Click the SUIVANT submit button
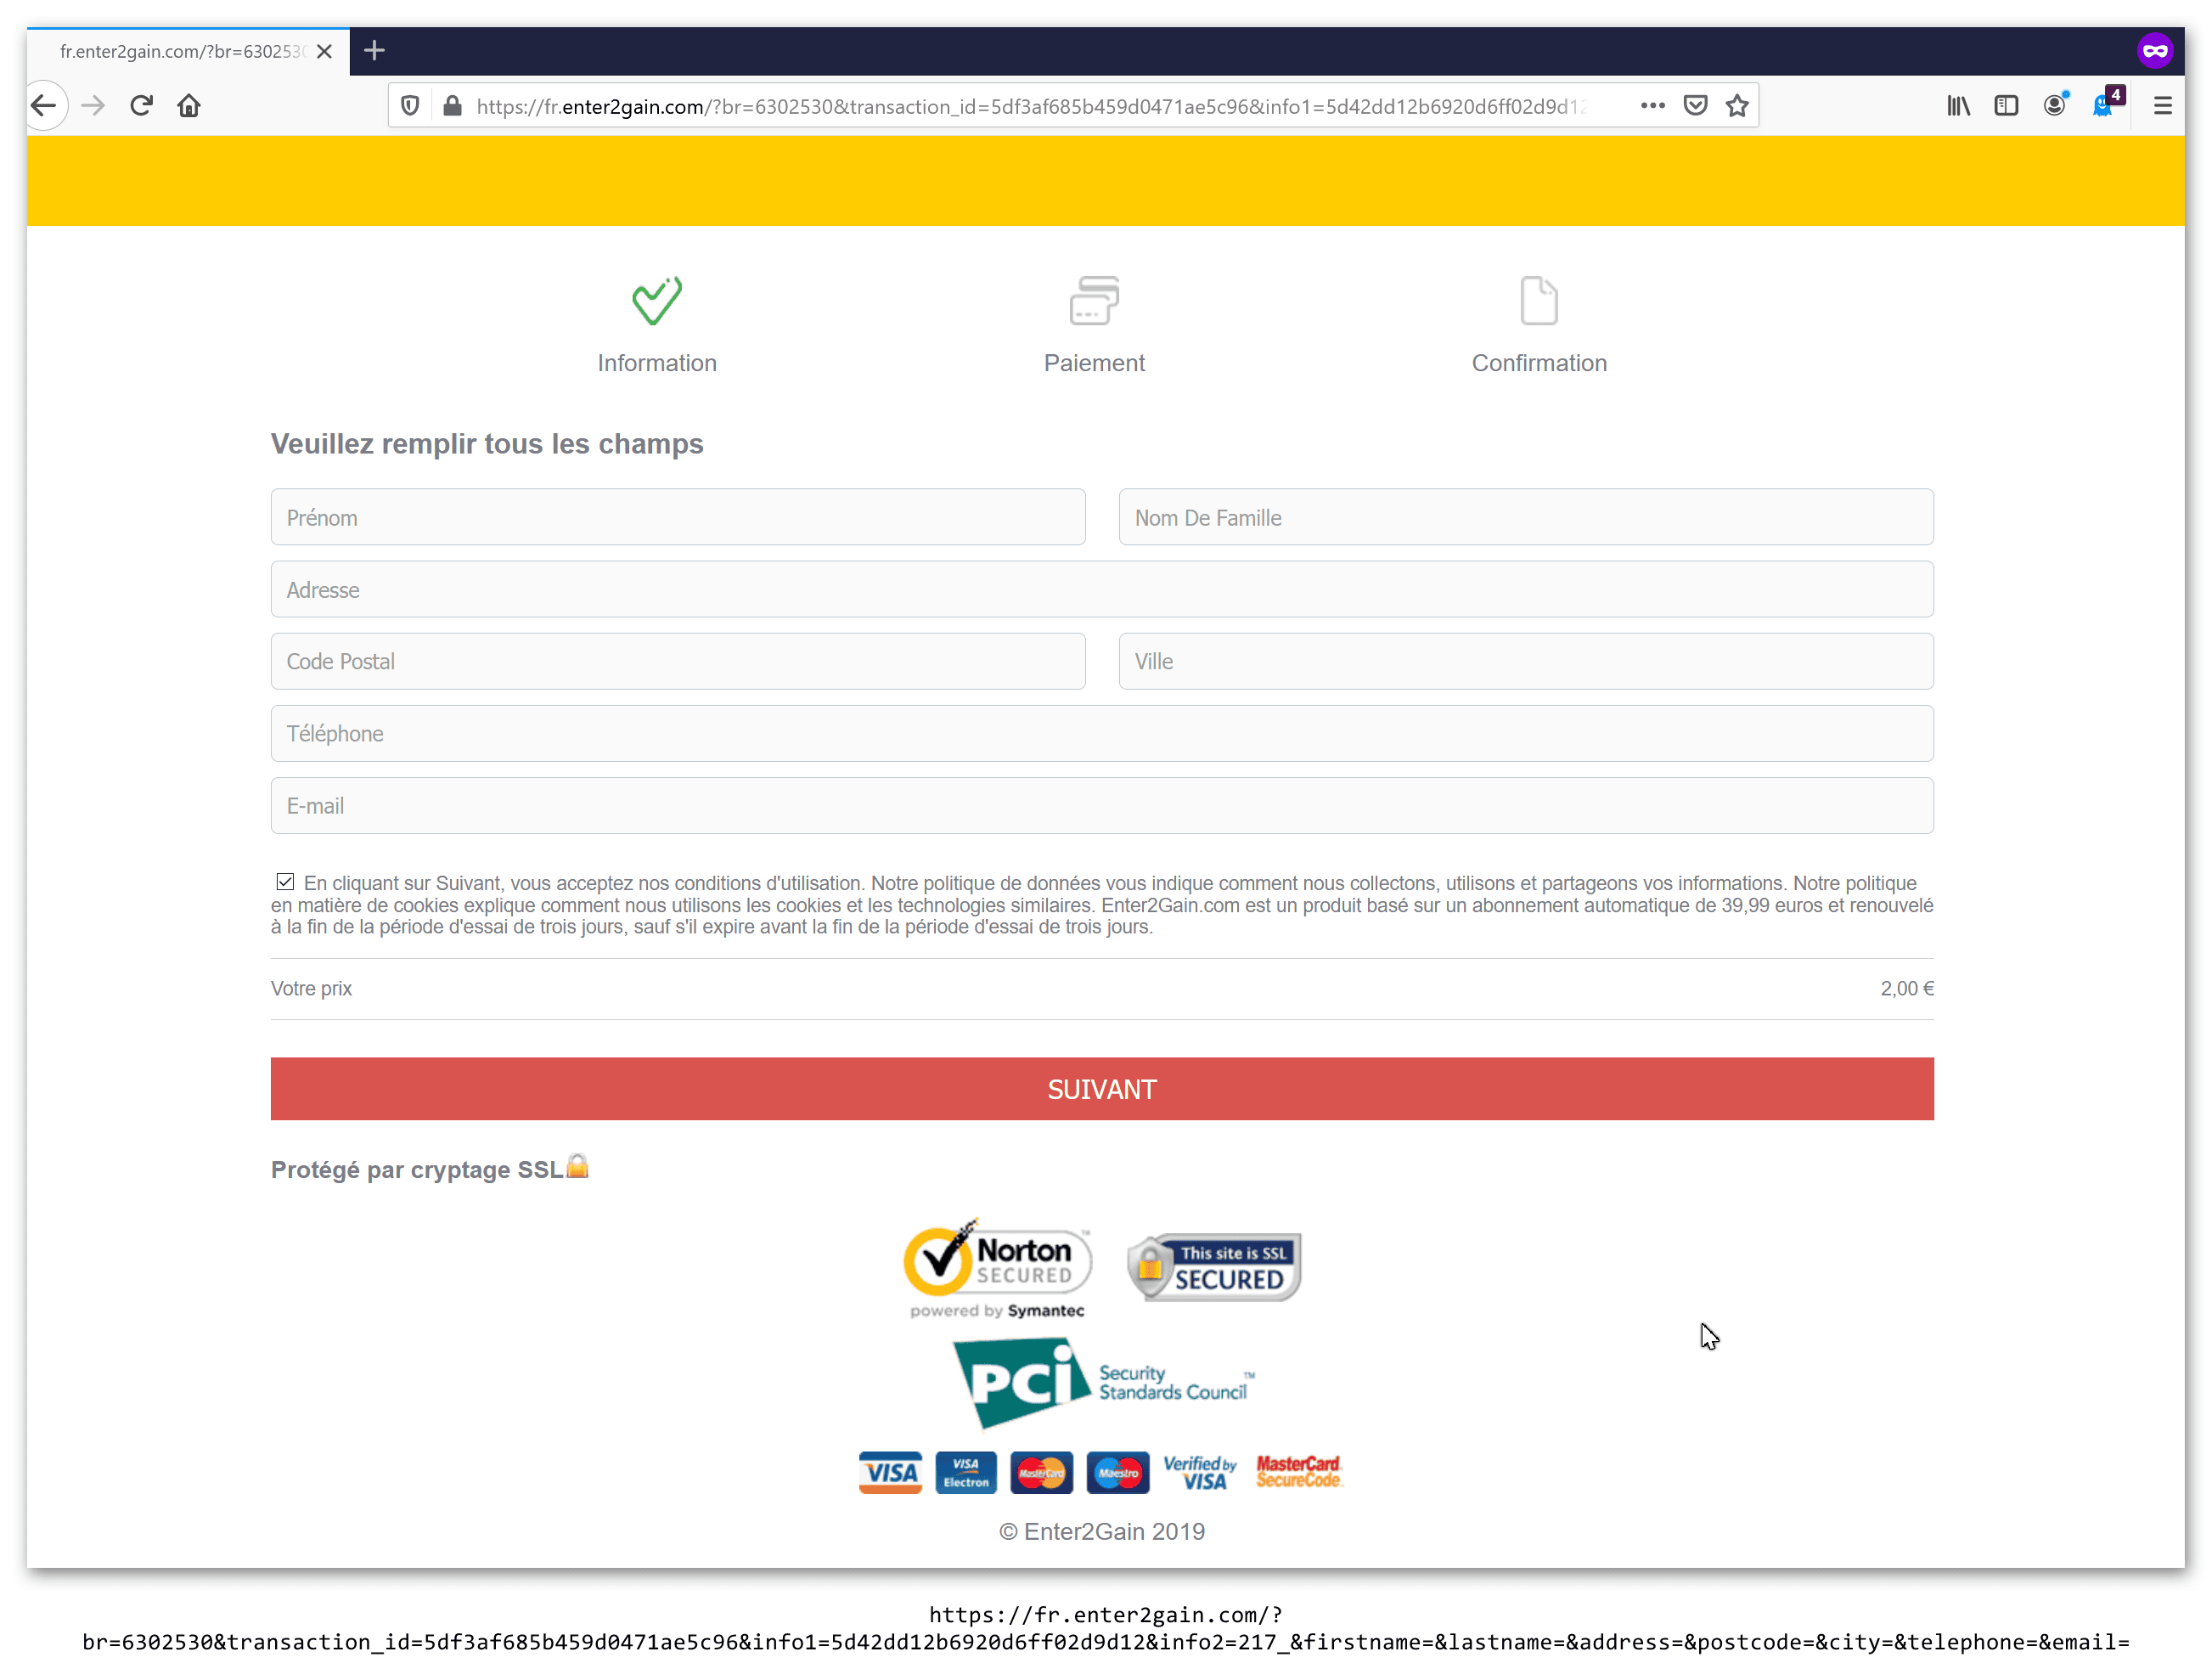Image resolution: width=2212 pixels, height=1663 pixels. click(x=1101, y=1088)
